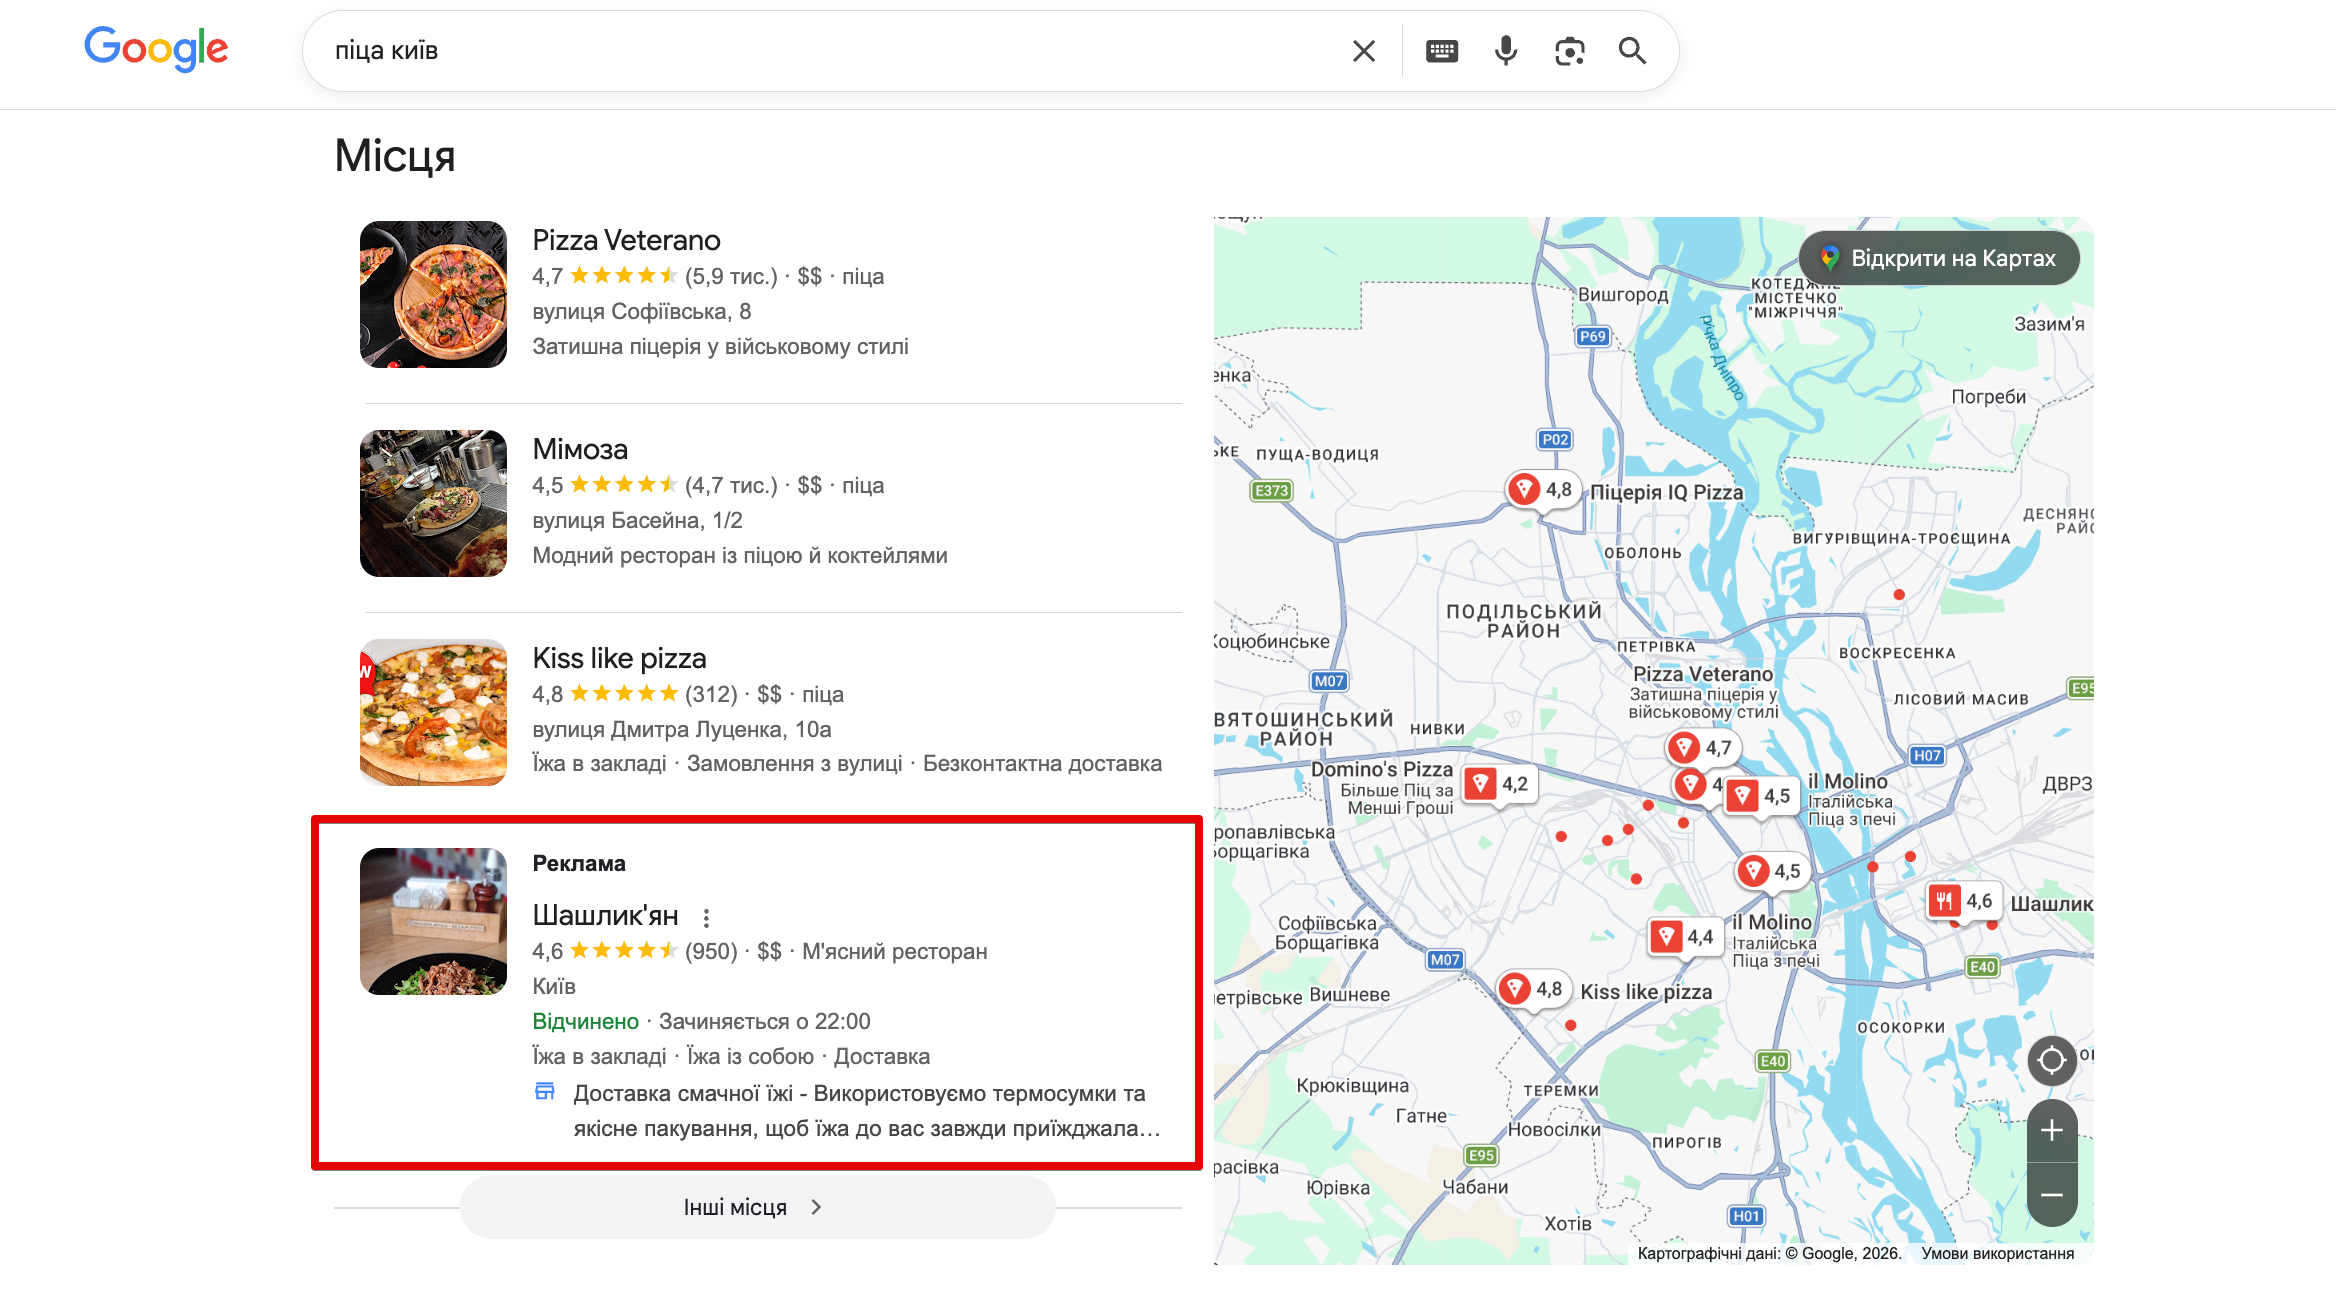Open the on-screen keyboard input tool
This screenshot has width=2336, height=1302.
click(x=1442, y=51)
